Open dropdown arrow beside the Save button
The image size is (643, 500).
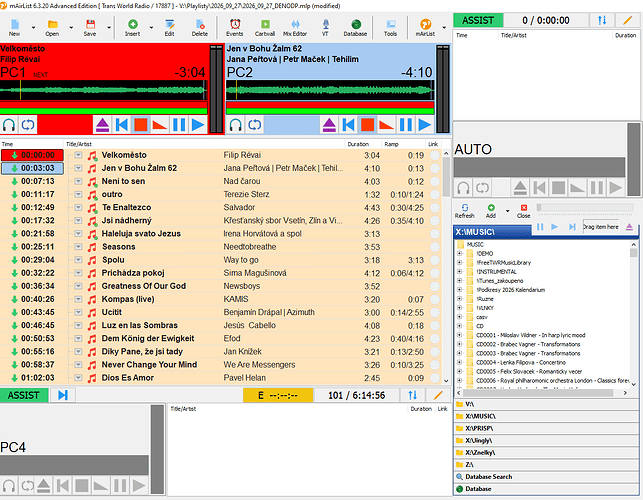click(109, 27)
